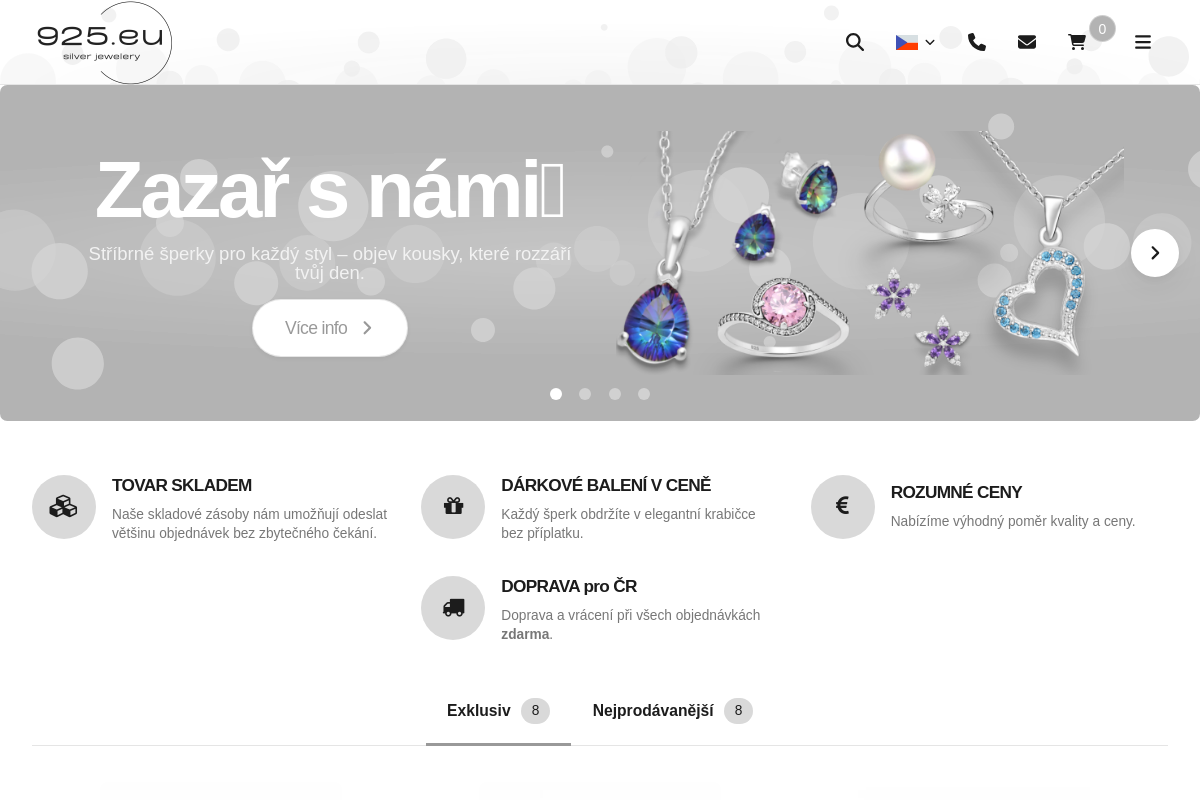This screenshot has width=1200, height=800.
Task: Select the fourth carousel slide dot
Action: pos(644,394)
